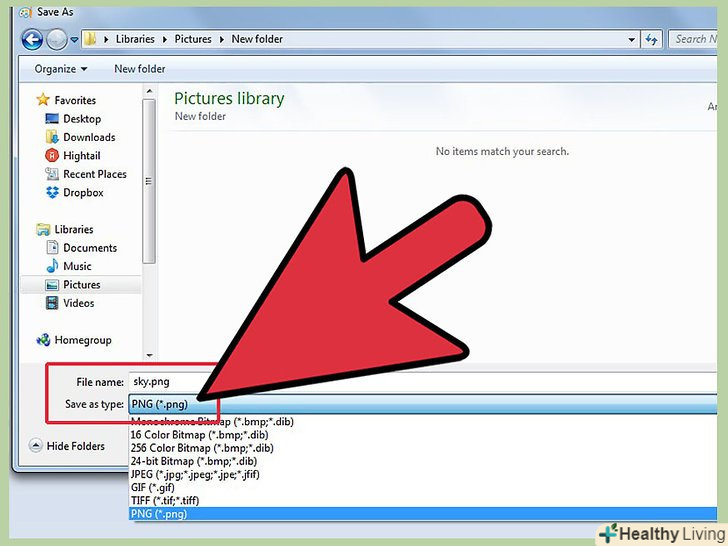This screenshot has width=728, height=546.
Task: Select Pictures under Libraries
Action: click(x=82, y=285)
